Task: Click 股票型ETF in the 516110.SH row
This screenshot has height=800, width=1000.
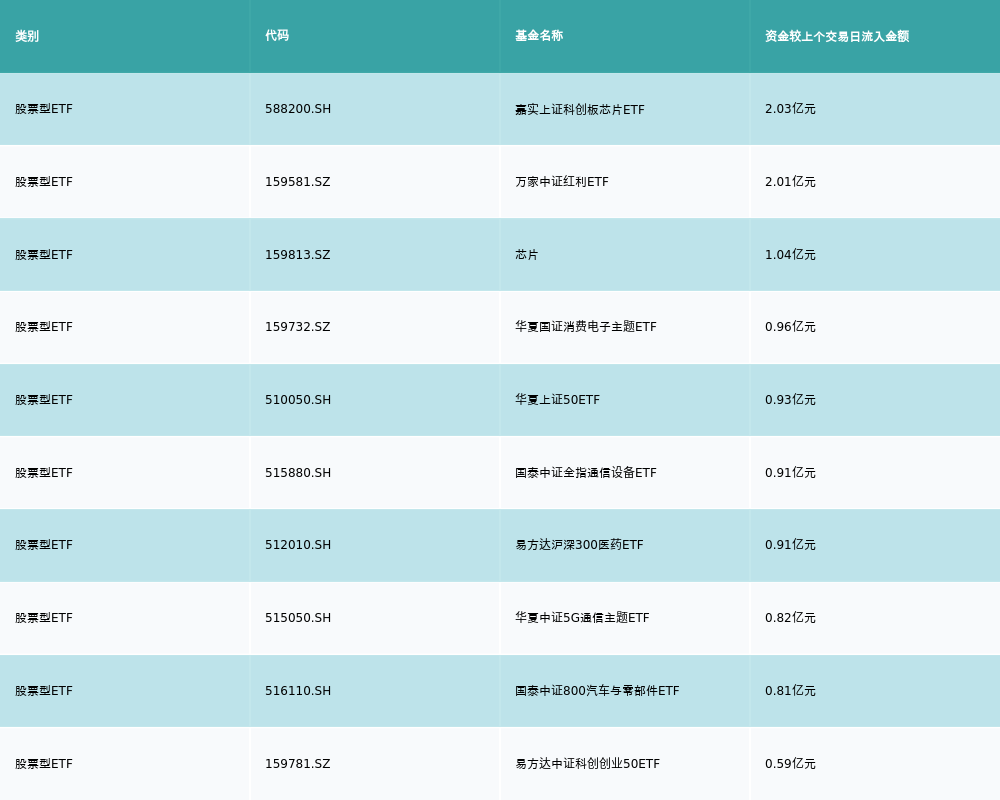Action: tap(44, 691)
